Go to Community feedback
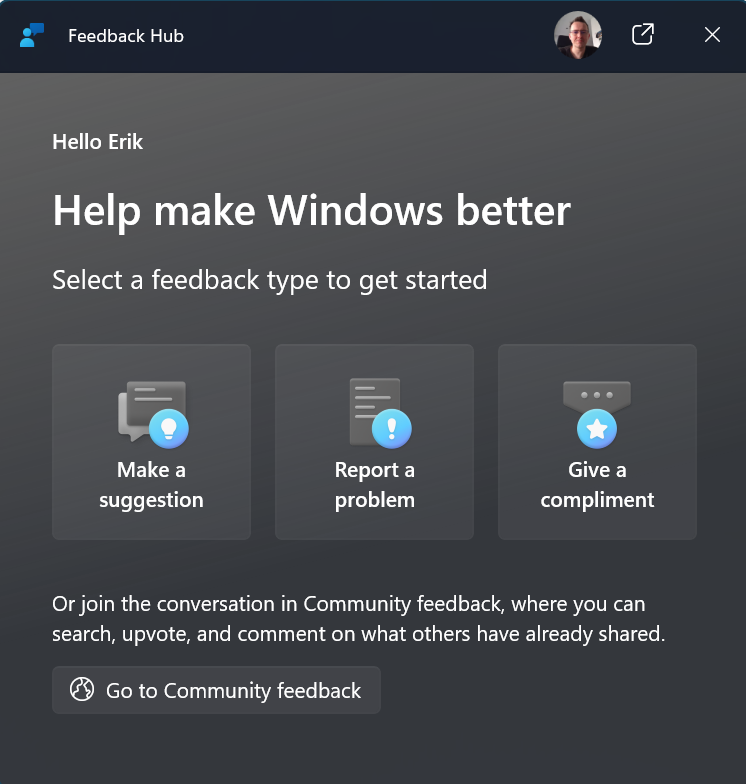The height and width of the screenshot is (784, 746). pos(233,690)
